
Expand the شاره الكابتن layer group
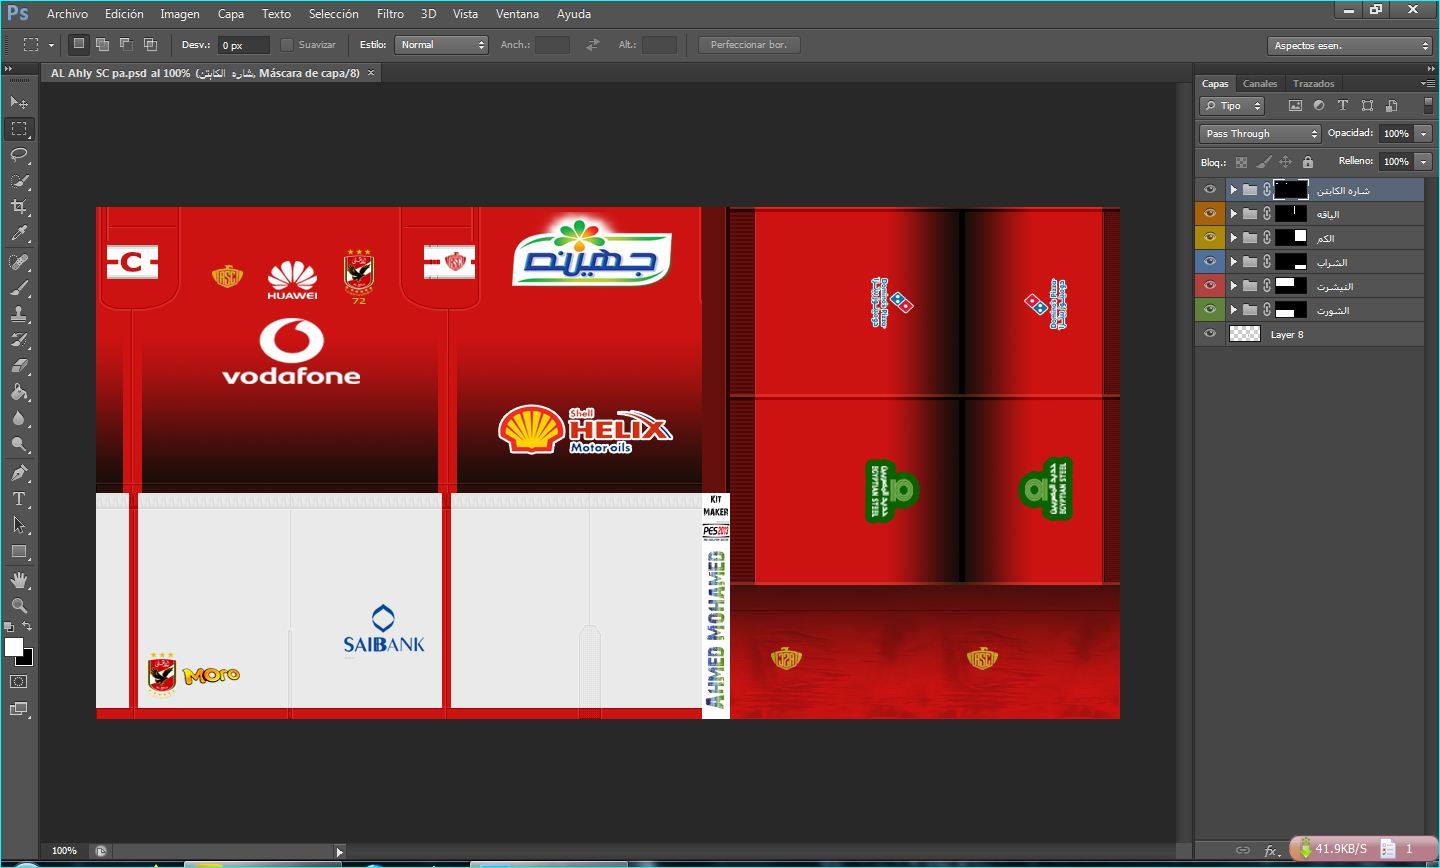tap(1234, 190)
